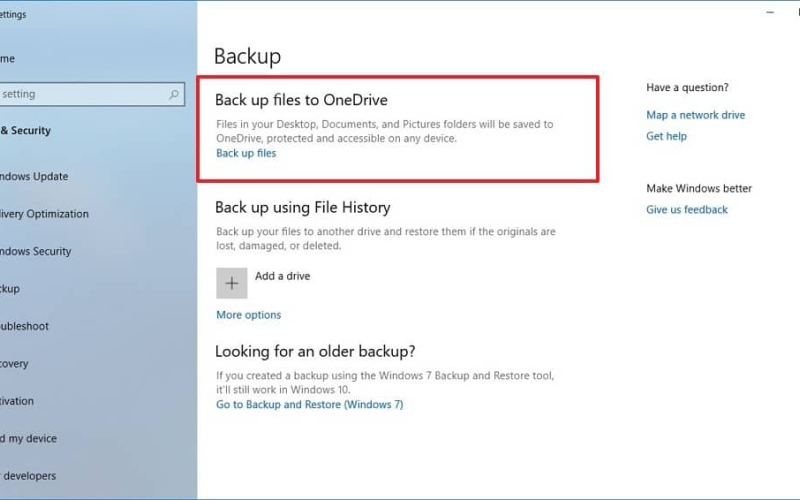Click the search magnifier icon in sidebar

(174, 94)
